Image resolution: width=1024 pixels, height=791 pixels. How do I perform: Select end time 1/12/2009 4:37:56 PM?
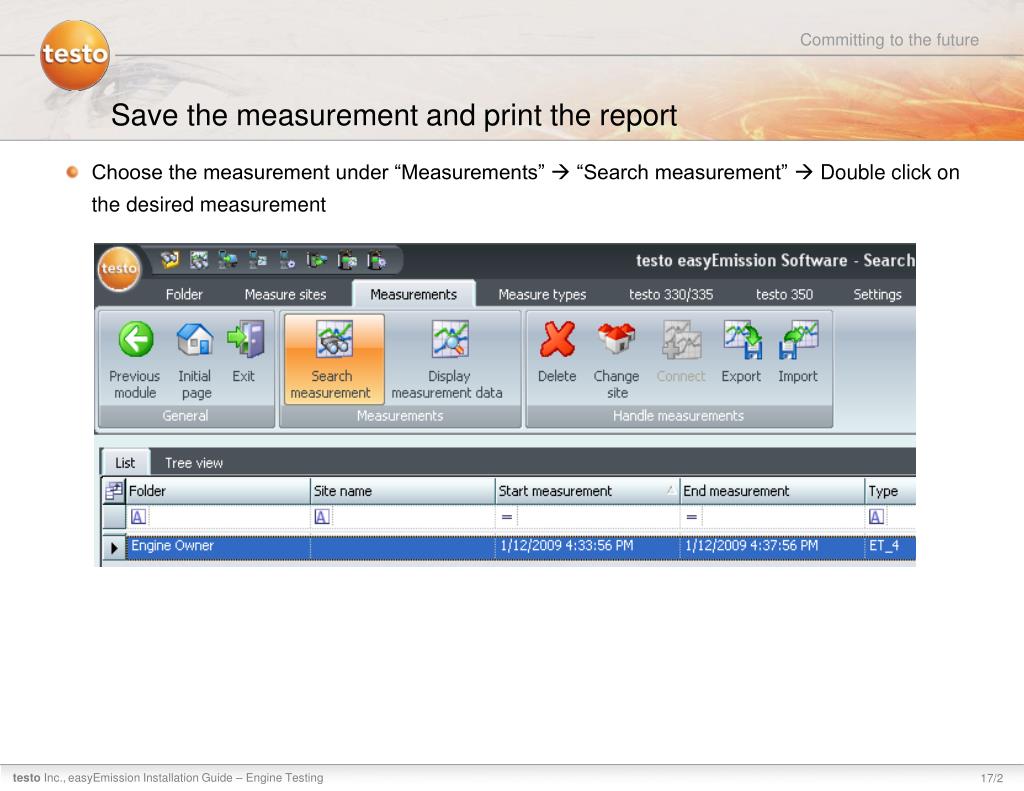coord(772,547)
